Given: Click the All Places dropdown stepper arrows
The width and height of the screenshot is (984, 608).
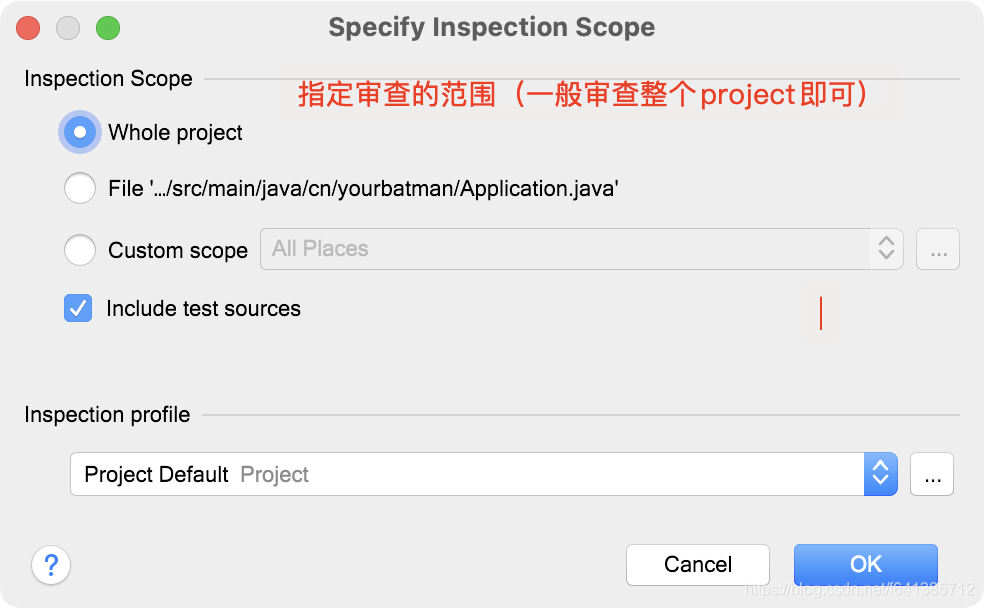Looking at the screenshot, I should pyautogui.click(x=885, y=249).
